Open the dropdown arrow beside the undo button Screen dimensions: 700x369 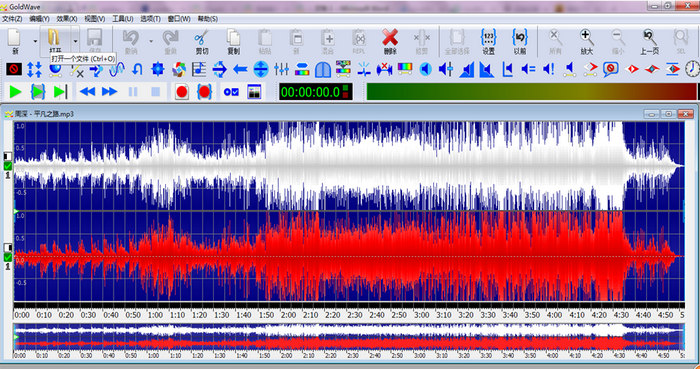coord(151,41)
